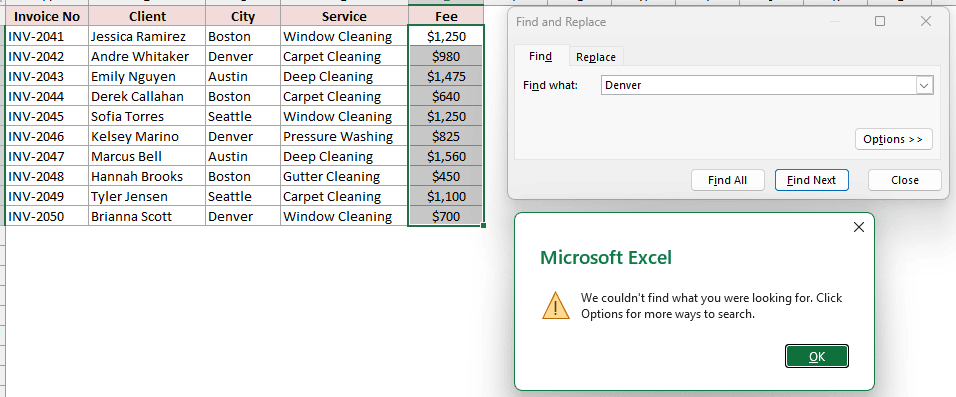Image resolution: width=956 pixels, height=397 pixels.
Task: Select cell INV-2048
Action: click(x=47, y=177)
